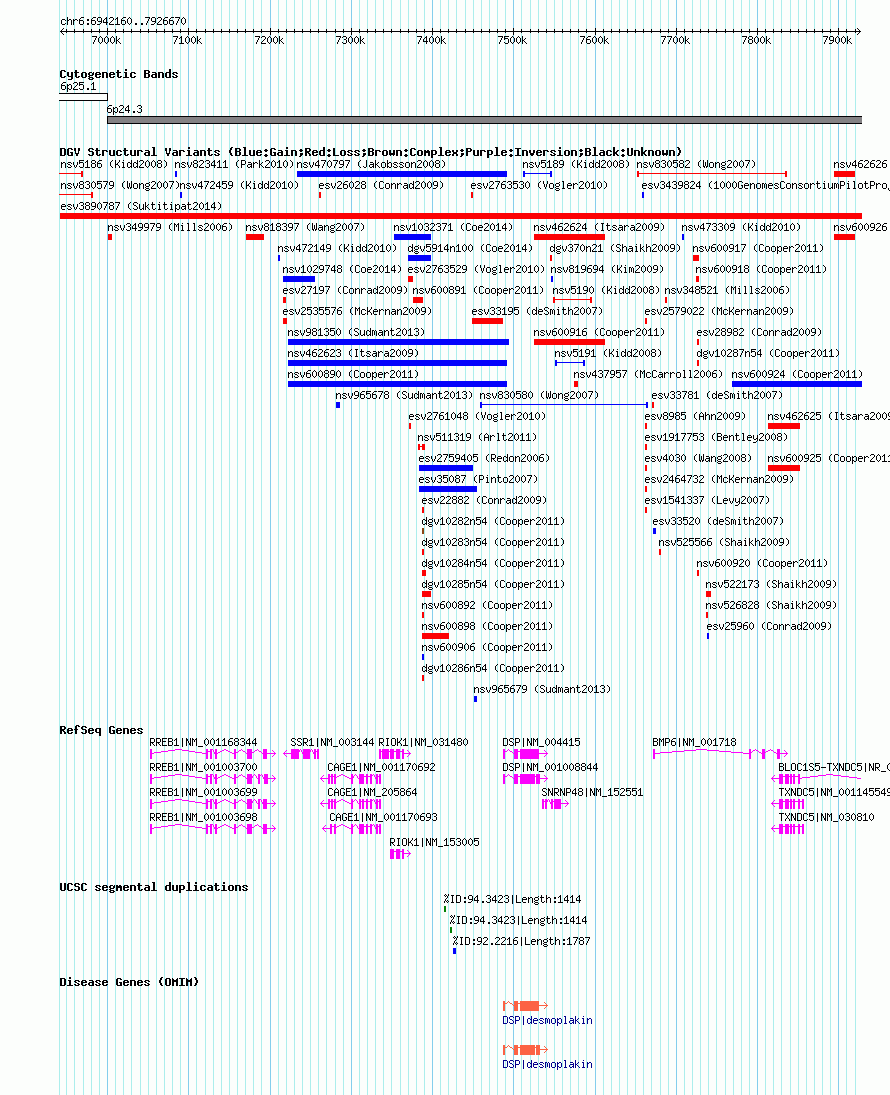Screen dimensions: 890x1095
Task: Select the 6p25.1 cytogenetic band
Action: point(83,97)
